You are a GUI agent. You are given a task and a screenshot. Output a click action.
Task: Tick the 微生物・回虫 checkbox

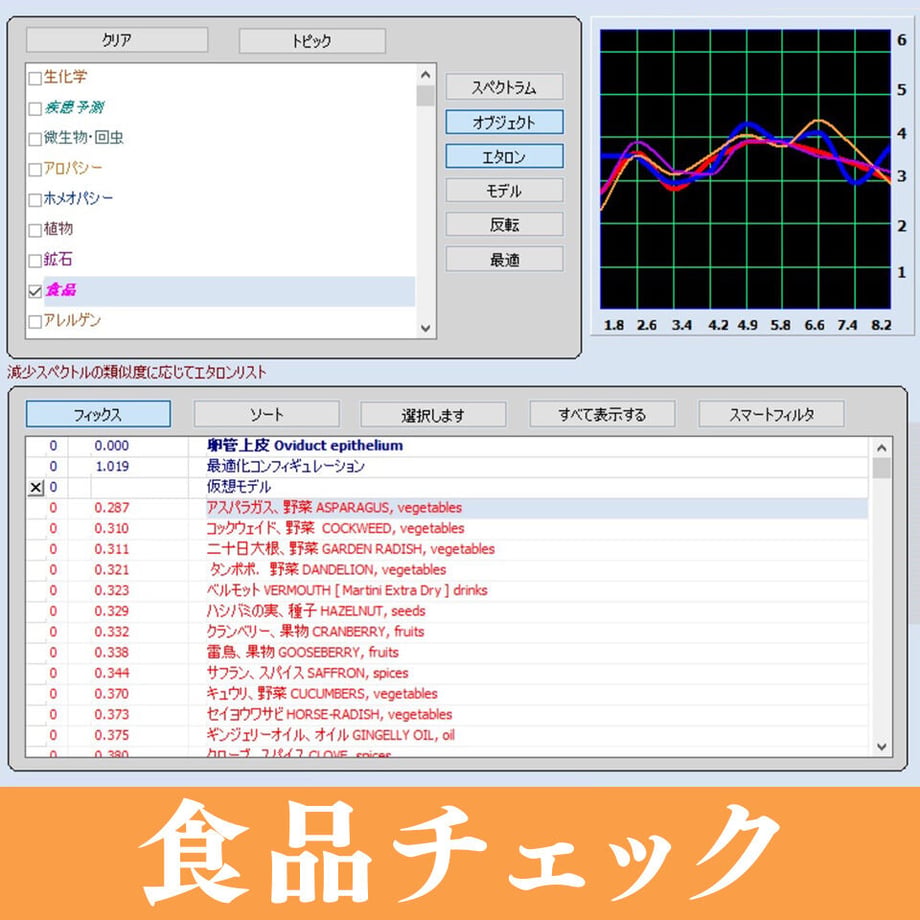(35, 139)
